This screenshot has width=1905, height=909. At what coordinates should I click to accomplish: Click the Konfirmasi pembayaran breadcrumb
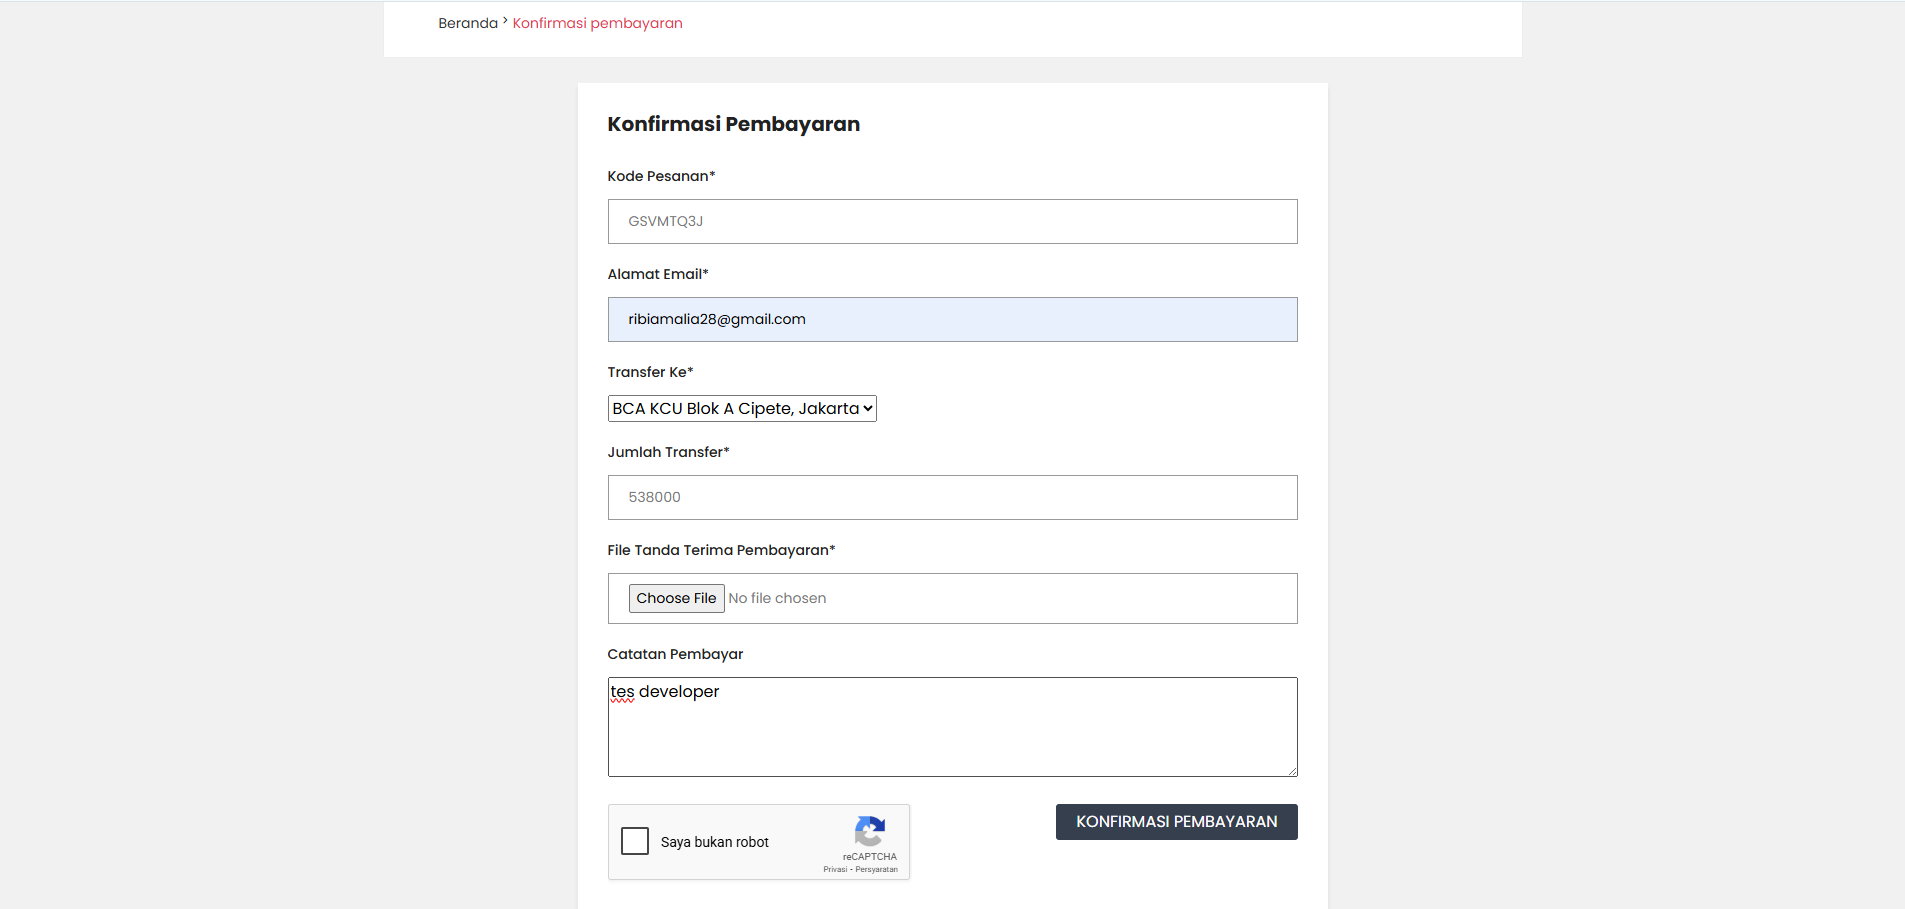pos(597,23)
